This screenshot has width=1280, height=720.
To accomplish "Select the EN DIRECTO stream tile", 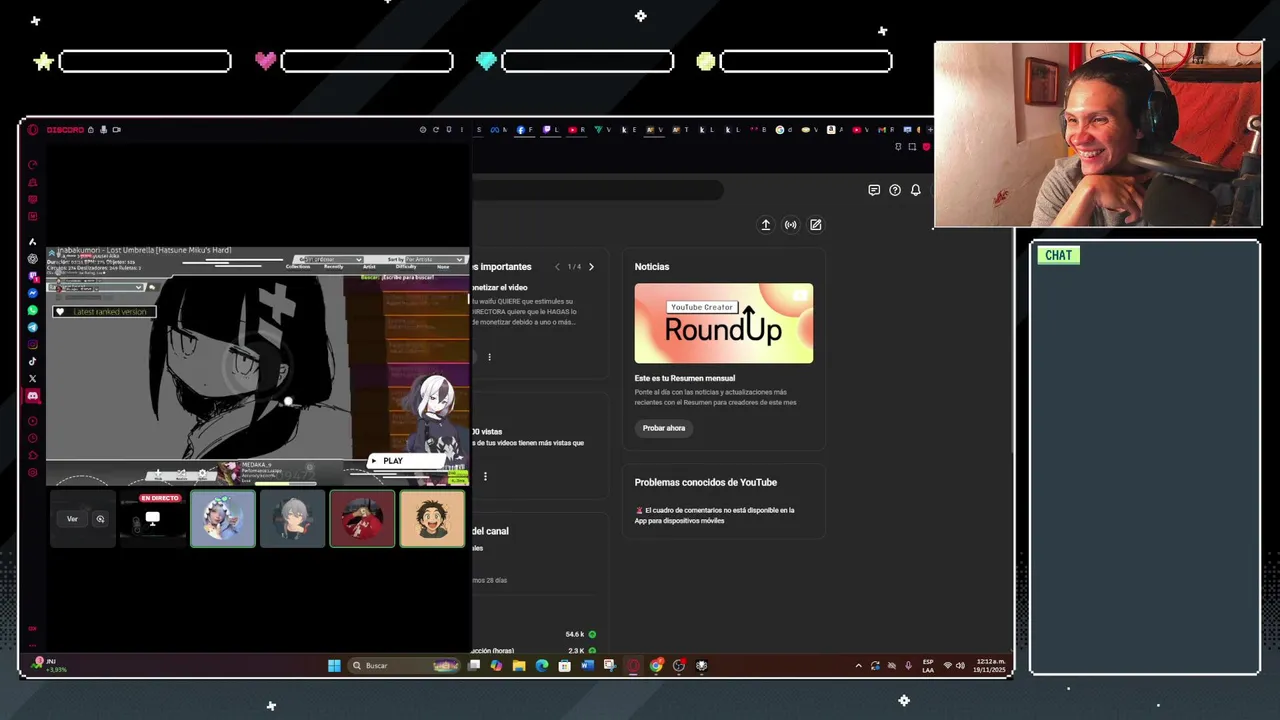I will pos(153,519).
